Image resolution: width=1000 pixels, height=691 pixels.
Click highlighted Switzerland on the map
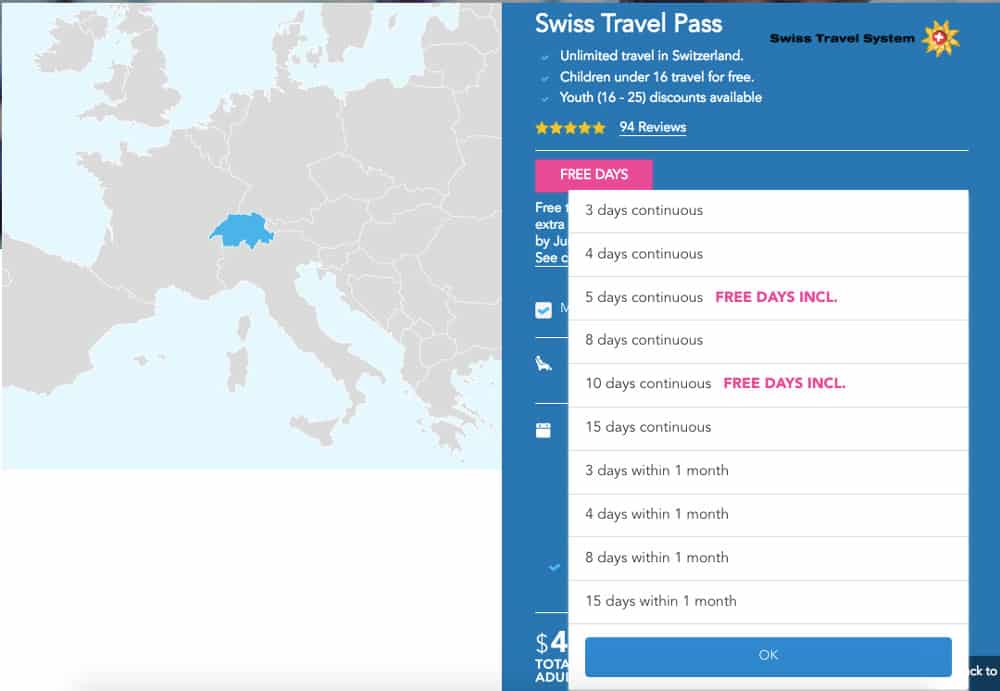pos(242,230)
